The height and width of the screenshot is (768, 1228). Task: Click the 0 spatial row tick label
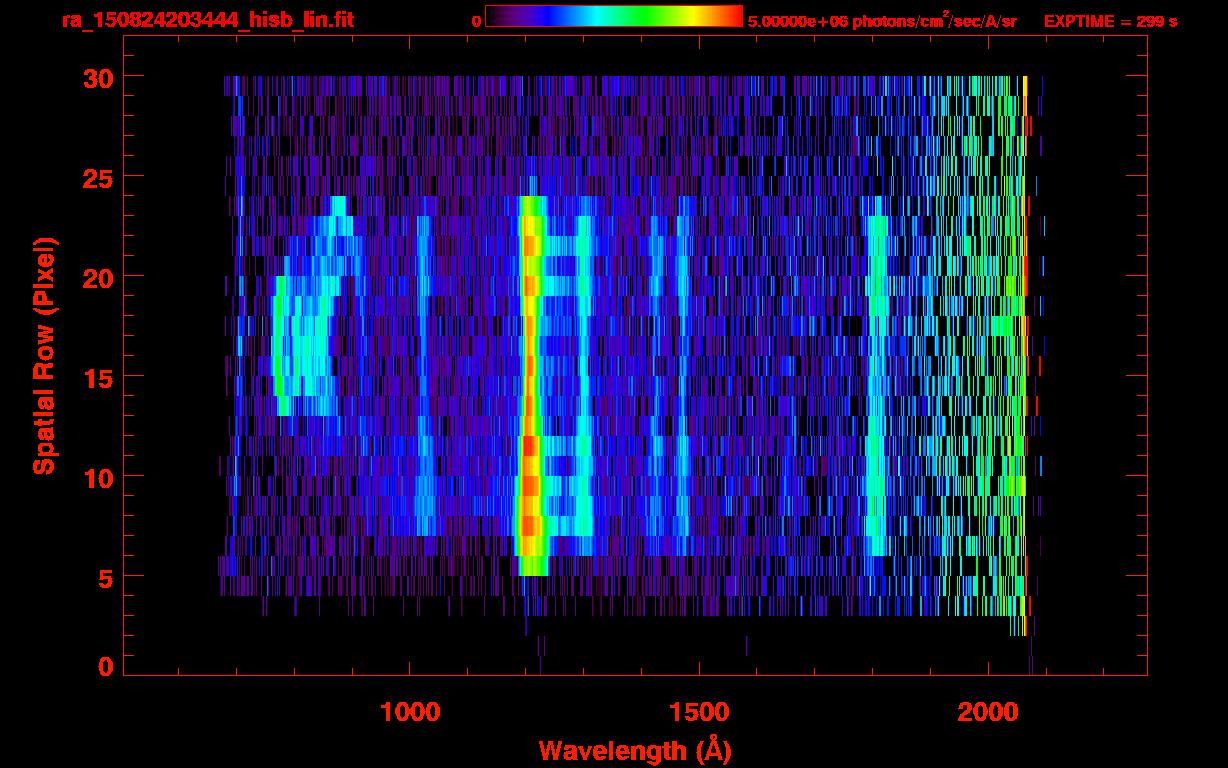click(104, 666)
